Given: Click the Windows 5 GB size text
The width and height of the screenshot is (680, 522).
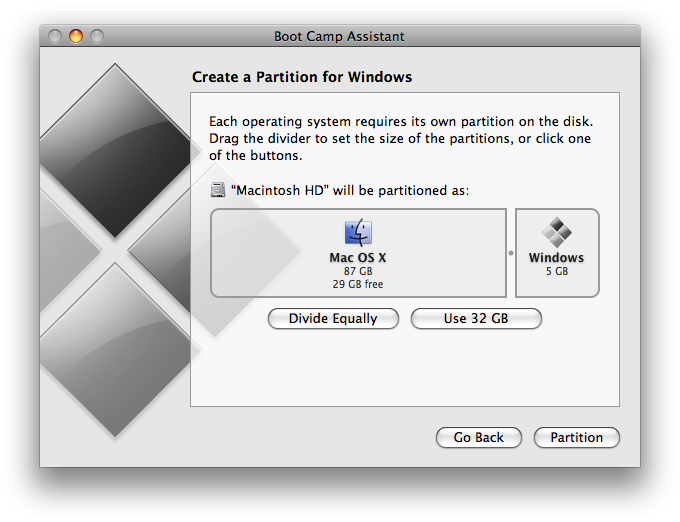Looking at the screenshot, I should [x=557, y=271].
